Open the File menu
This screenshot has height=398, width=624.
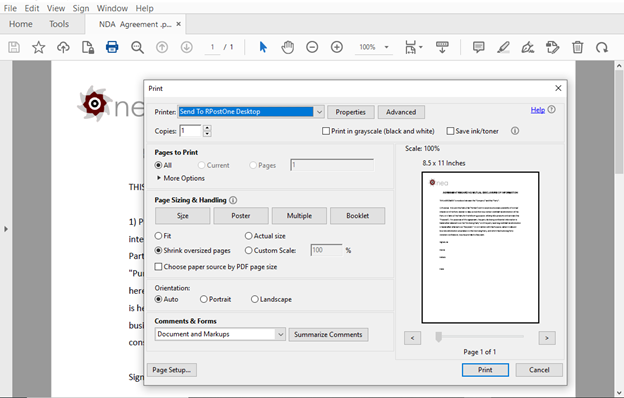click(x=10, y=8)
